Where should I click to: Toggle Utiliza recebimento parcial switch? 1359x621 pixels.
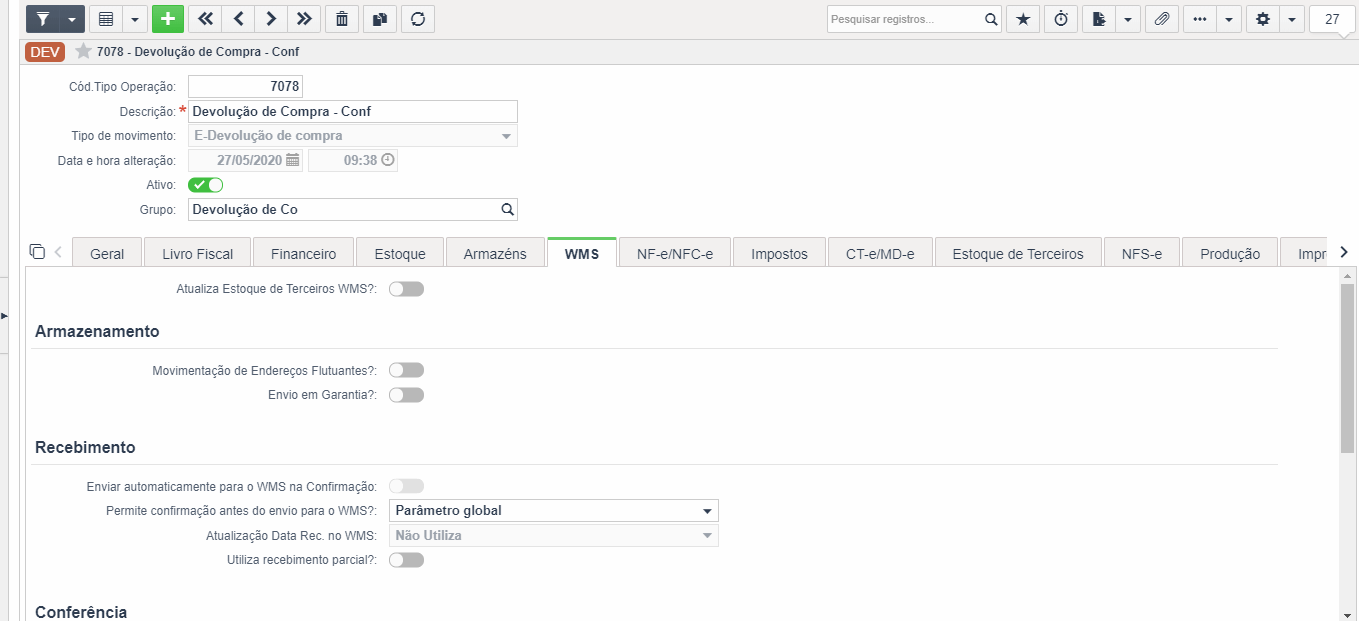(406, 560)
